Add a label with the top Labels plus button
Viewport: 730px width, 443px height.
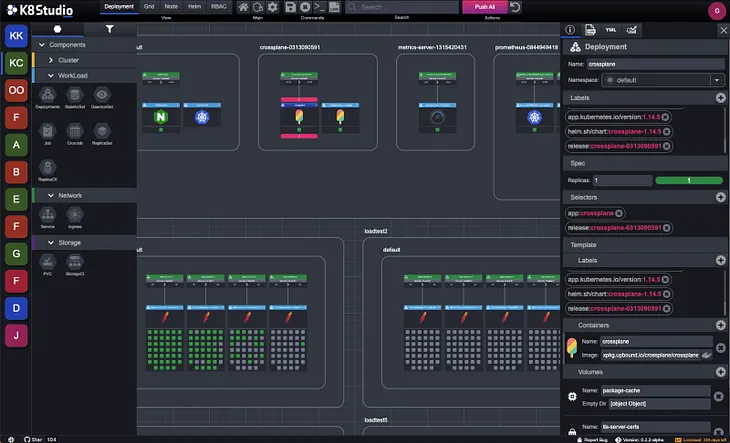click(x=721, y=98)
